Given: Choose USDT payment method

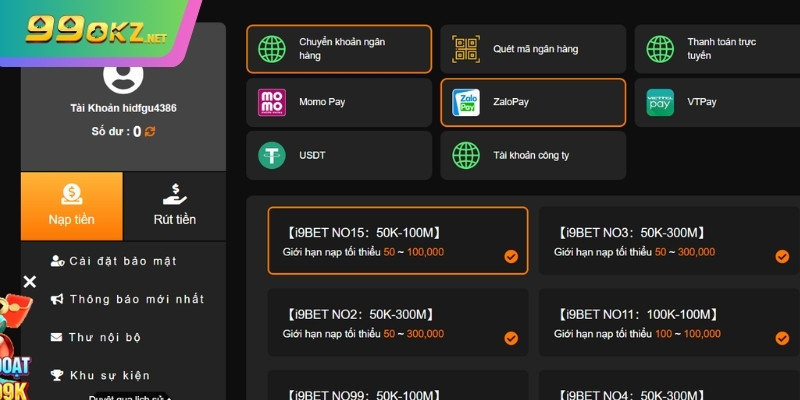Looking at the screenshot, I should click(339, 155).
